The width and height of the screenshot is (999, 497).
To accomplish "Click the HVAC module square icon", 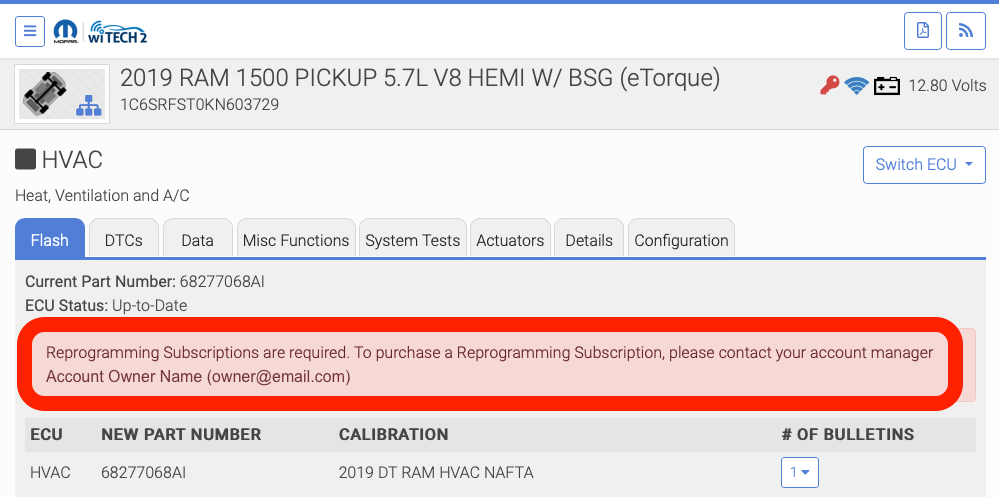I will point(25,159).
